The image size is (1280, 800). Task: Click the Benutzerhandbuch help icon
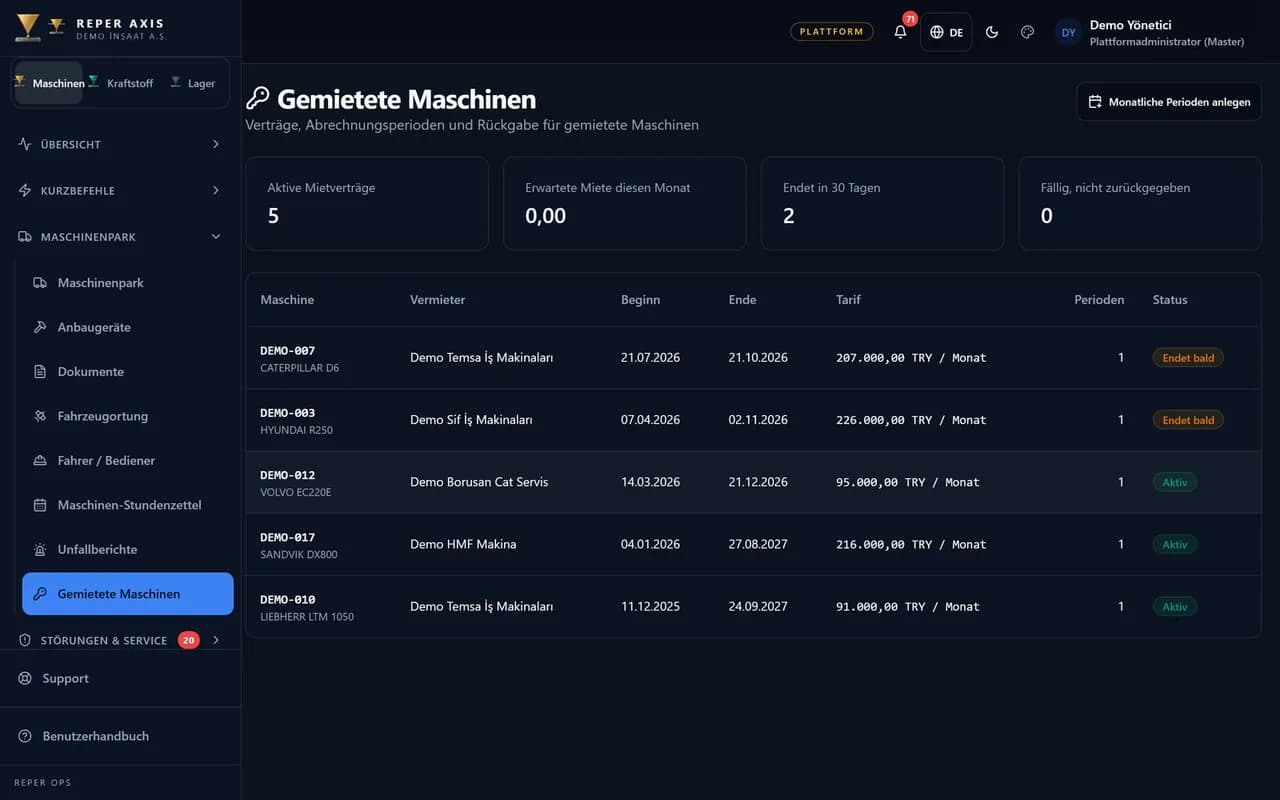pyautogui.click(x=25, y=736)
